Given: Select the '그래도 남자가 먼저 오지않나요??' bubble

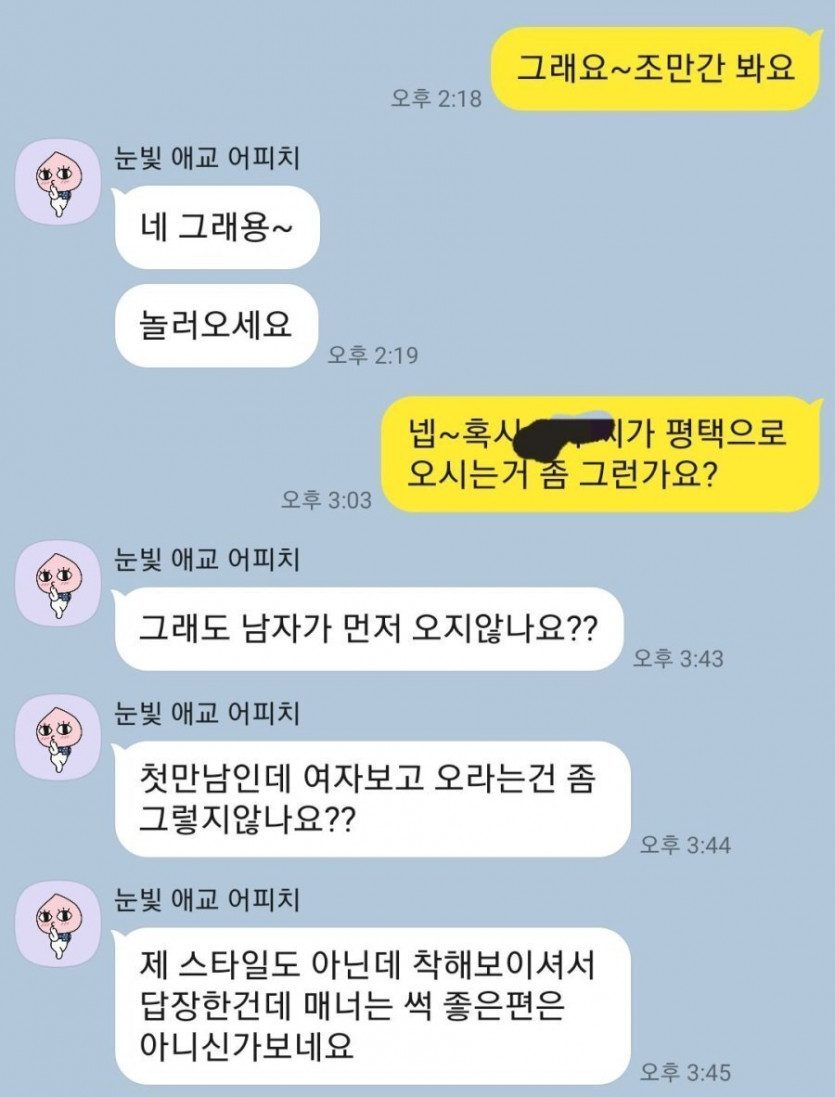Looking at the screenshot, I should (x=368, y=629).
